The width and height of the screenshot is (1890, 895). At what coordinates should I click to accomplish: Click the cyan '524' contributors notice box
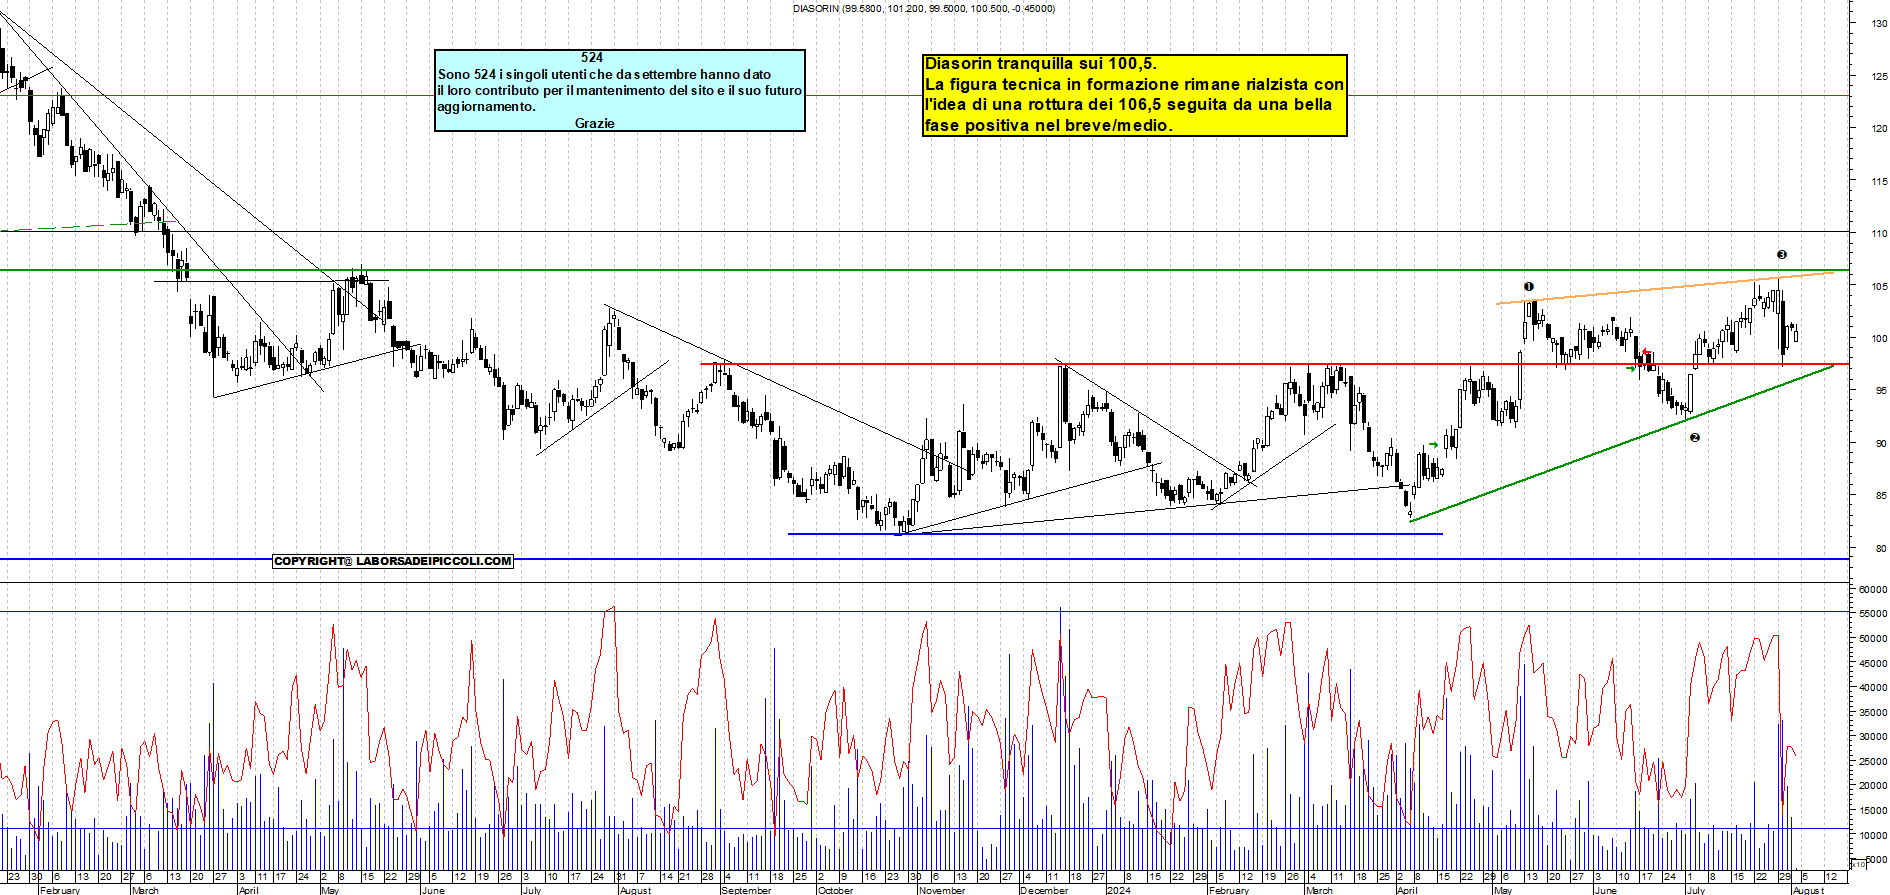pos(620,90)
